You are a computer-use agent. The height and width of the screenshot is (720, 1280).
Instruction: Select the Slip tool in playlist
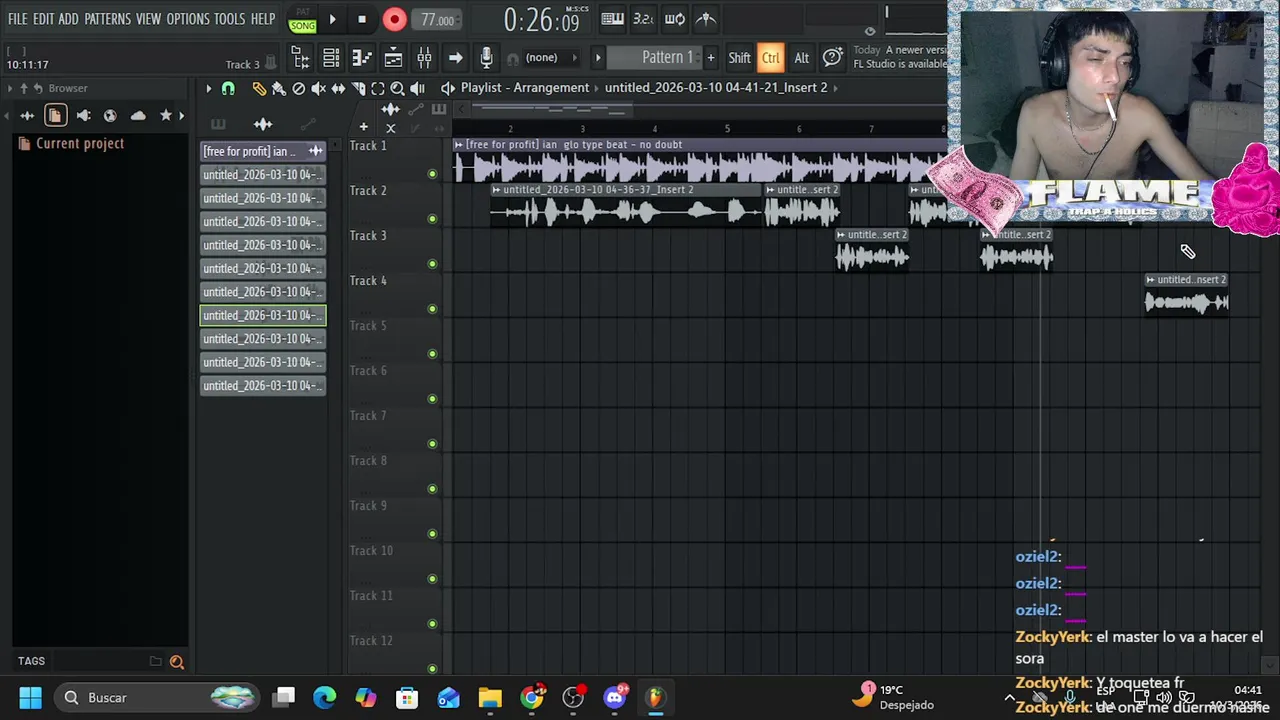point(338,89)
